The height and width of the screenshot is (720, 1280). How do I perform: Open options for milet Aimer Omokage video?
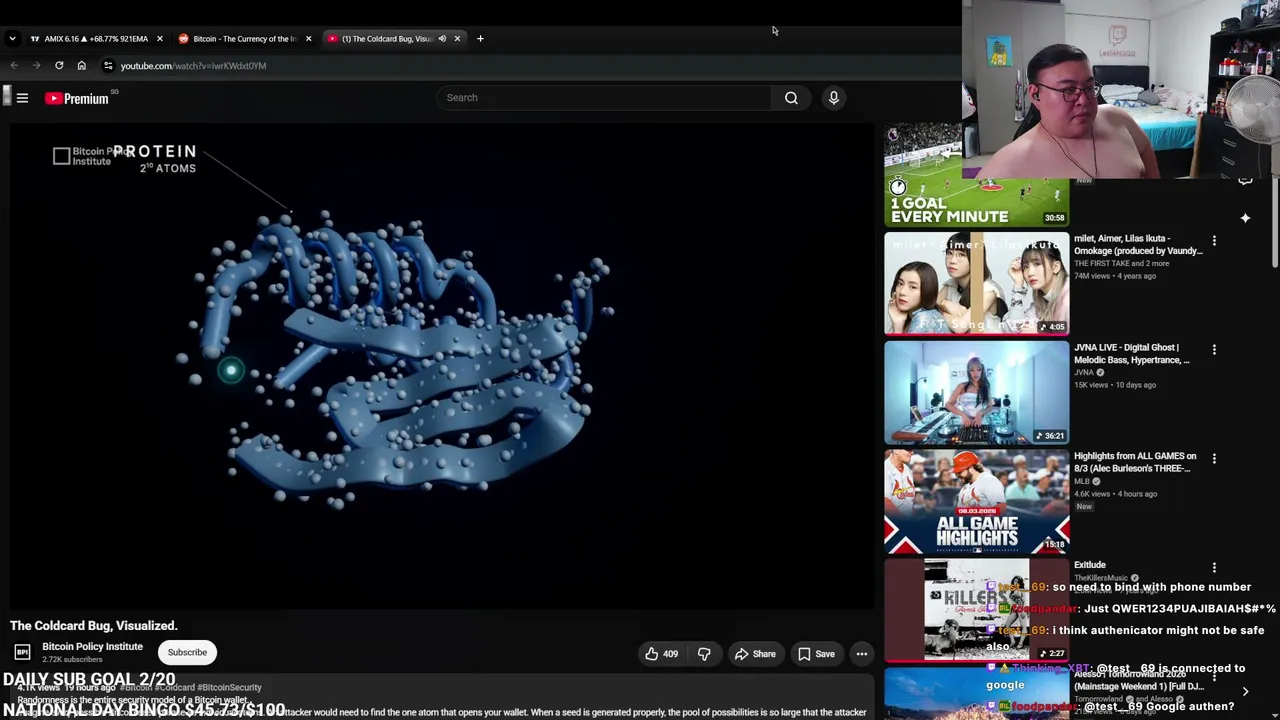[1214, 241]
